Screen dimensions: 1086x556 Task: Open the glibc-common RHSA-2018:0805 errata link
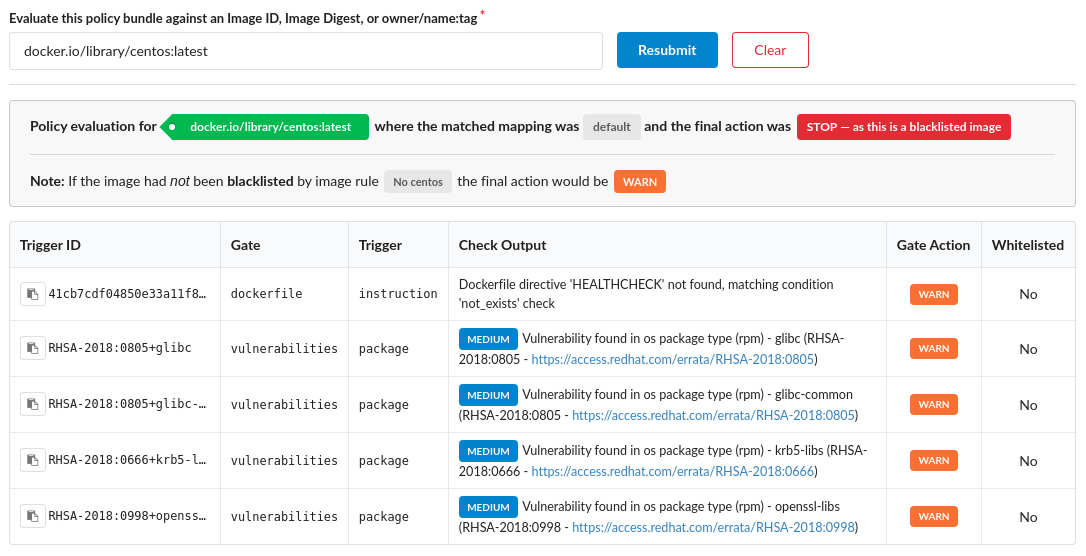(x=714, y=415)
